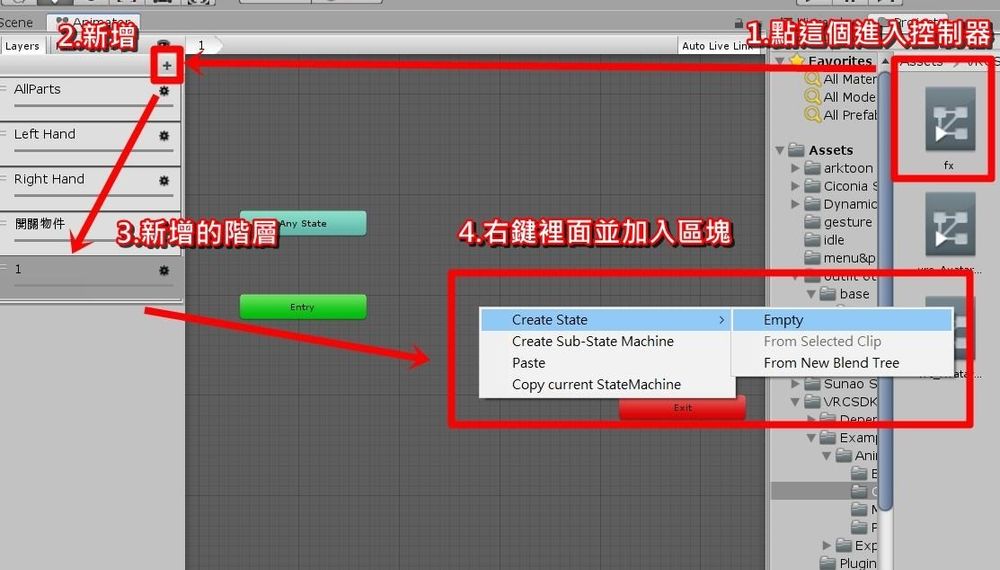1000x570 pixels.
Task: Toggle the Auto Live Link button
Action: pyautogui.click(x=718, y=46)
